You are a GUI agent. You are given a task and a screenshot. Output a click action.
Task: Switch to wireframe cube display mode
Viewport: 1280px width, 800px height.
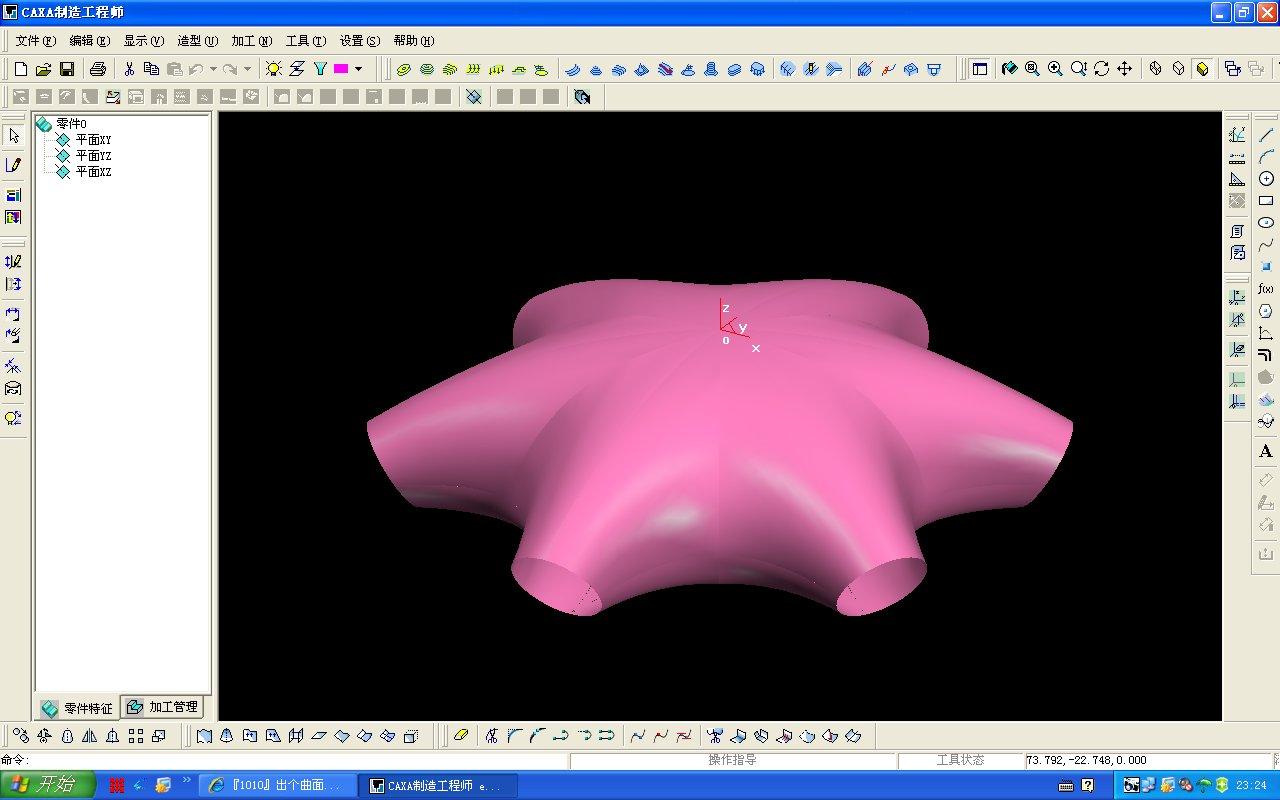click(x=1156, y=69)
